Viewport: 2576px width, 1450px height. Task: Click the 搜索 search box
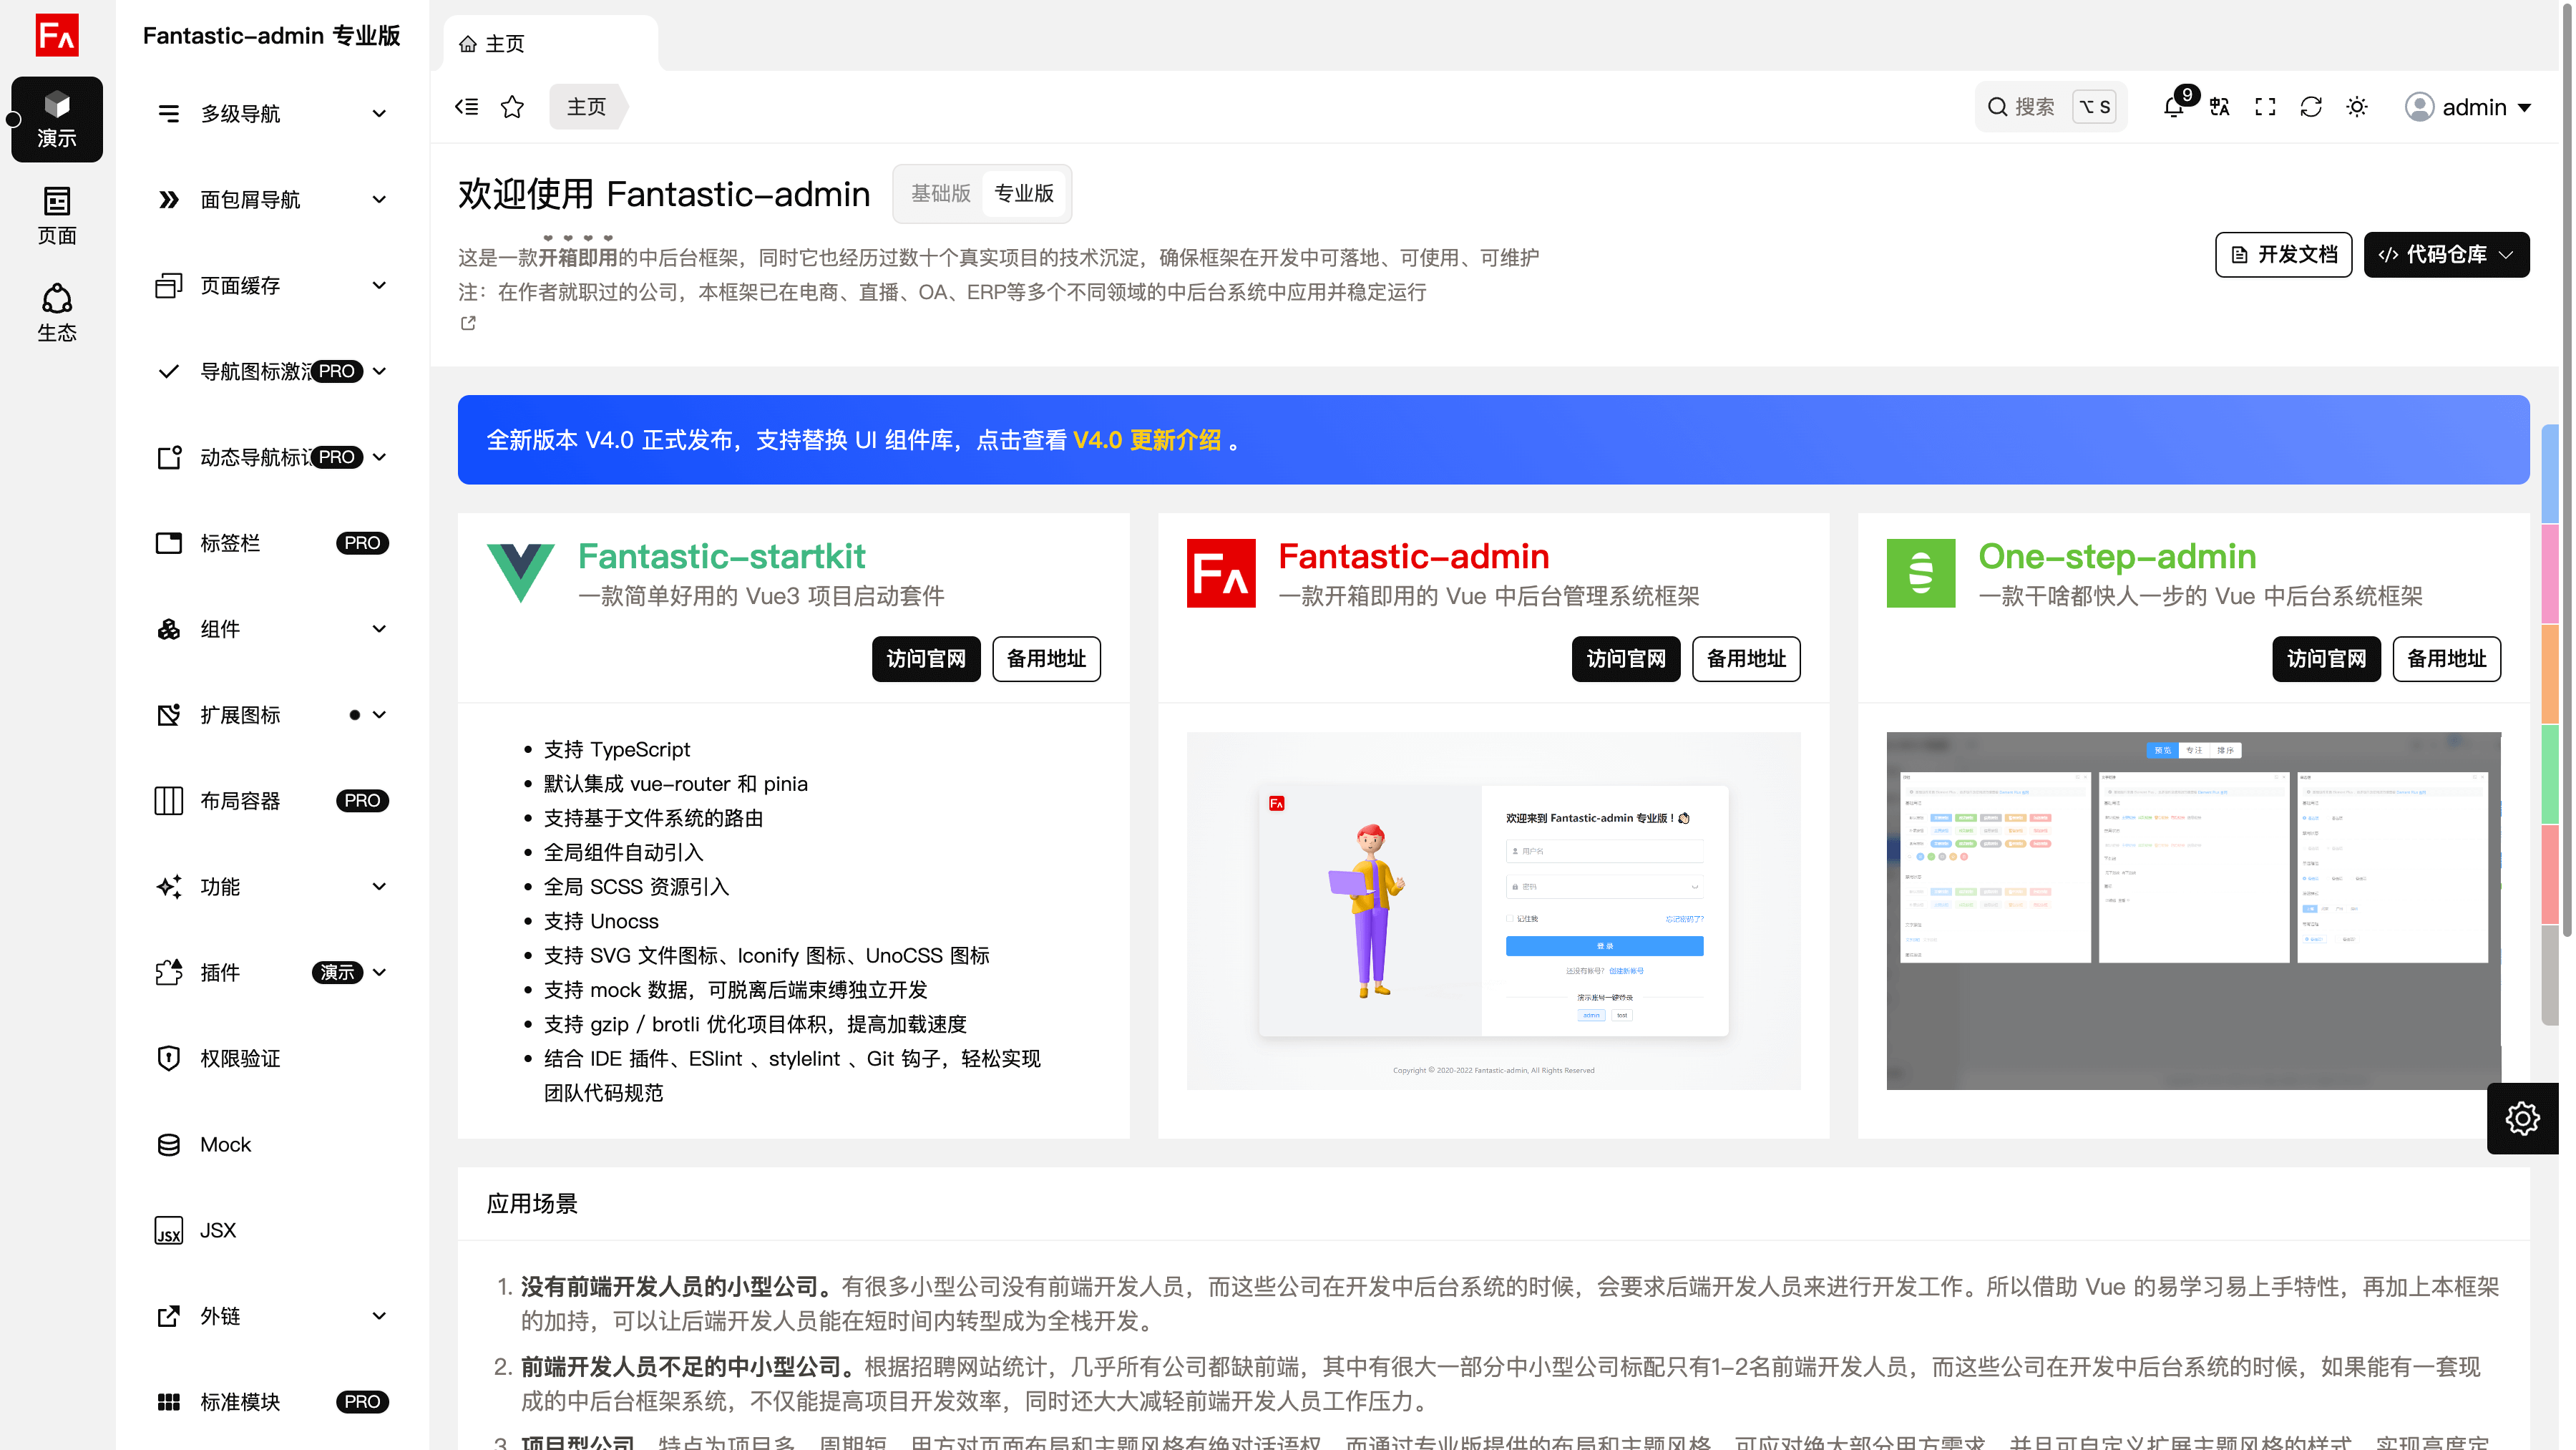coord(2050,107)
